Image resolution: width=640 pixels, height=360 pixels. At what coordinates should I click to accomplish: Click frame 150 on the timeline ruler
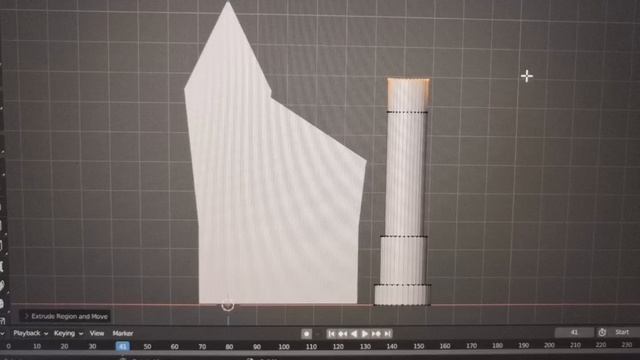[x=419, y=346]
